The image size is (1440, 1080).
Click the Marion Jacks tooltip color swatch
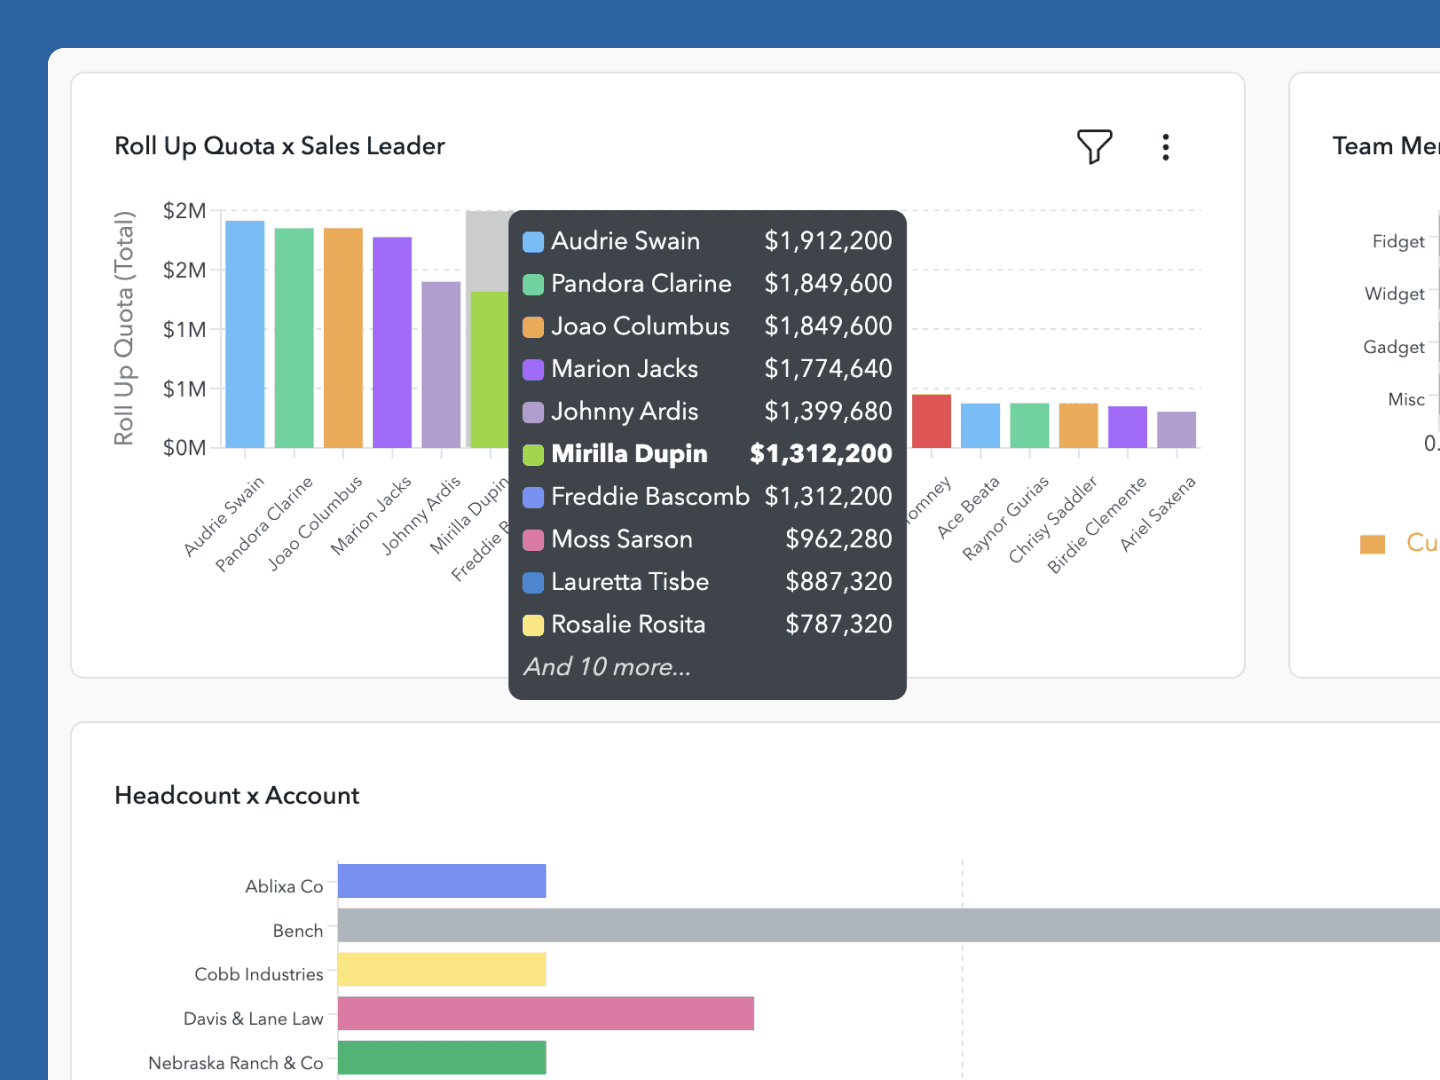click(x=534, y=370)
